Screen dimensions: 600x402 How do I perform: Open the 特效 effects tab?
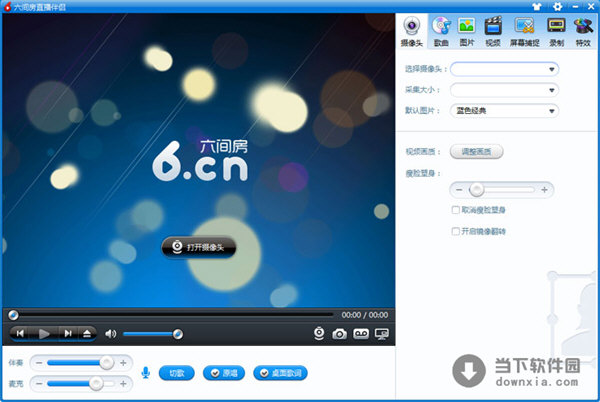coord(583,32)
